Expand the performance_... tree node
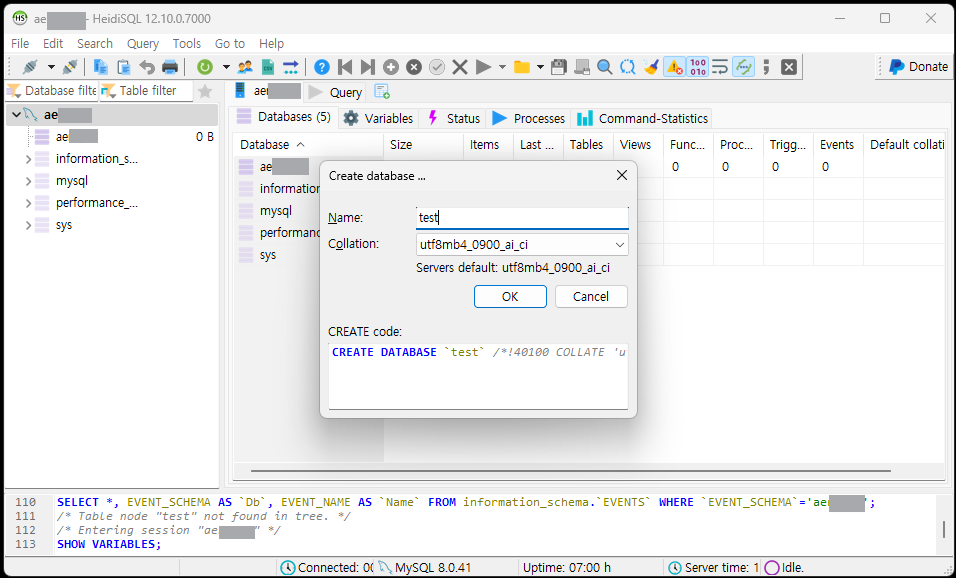The image size is (956, 578). point(28,203)
